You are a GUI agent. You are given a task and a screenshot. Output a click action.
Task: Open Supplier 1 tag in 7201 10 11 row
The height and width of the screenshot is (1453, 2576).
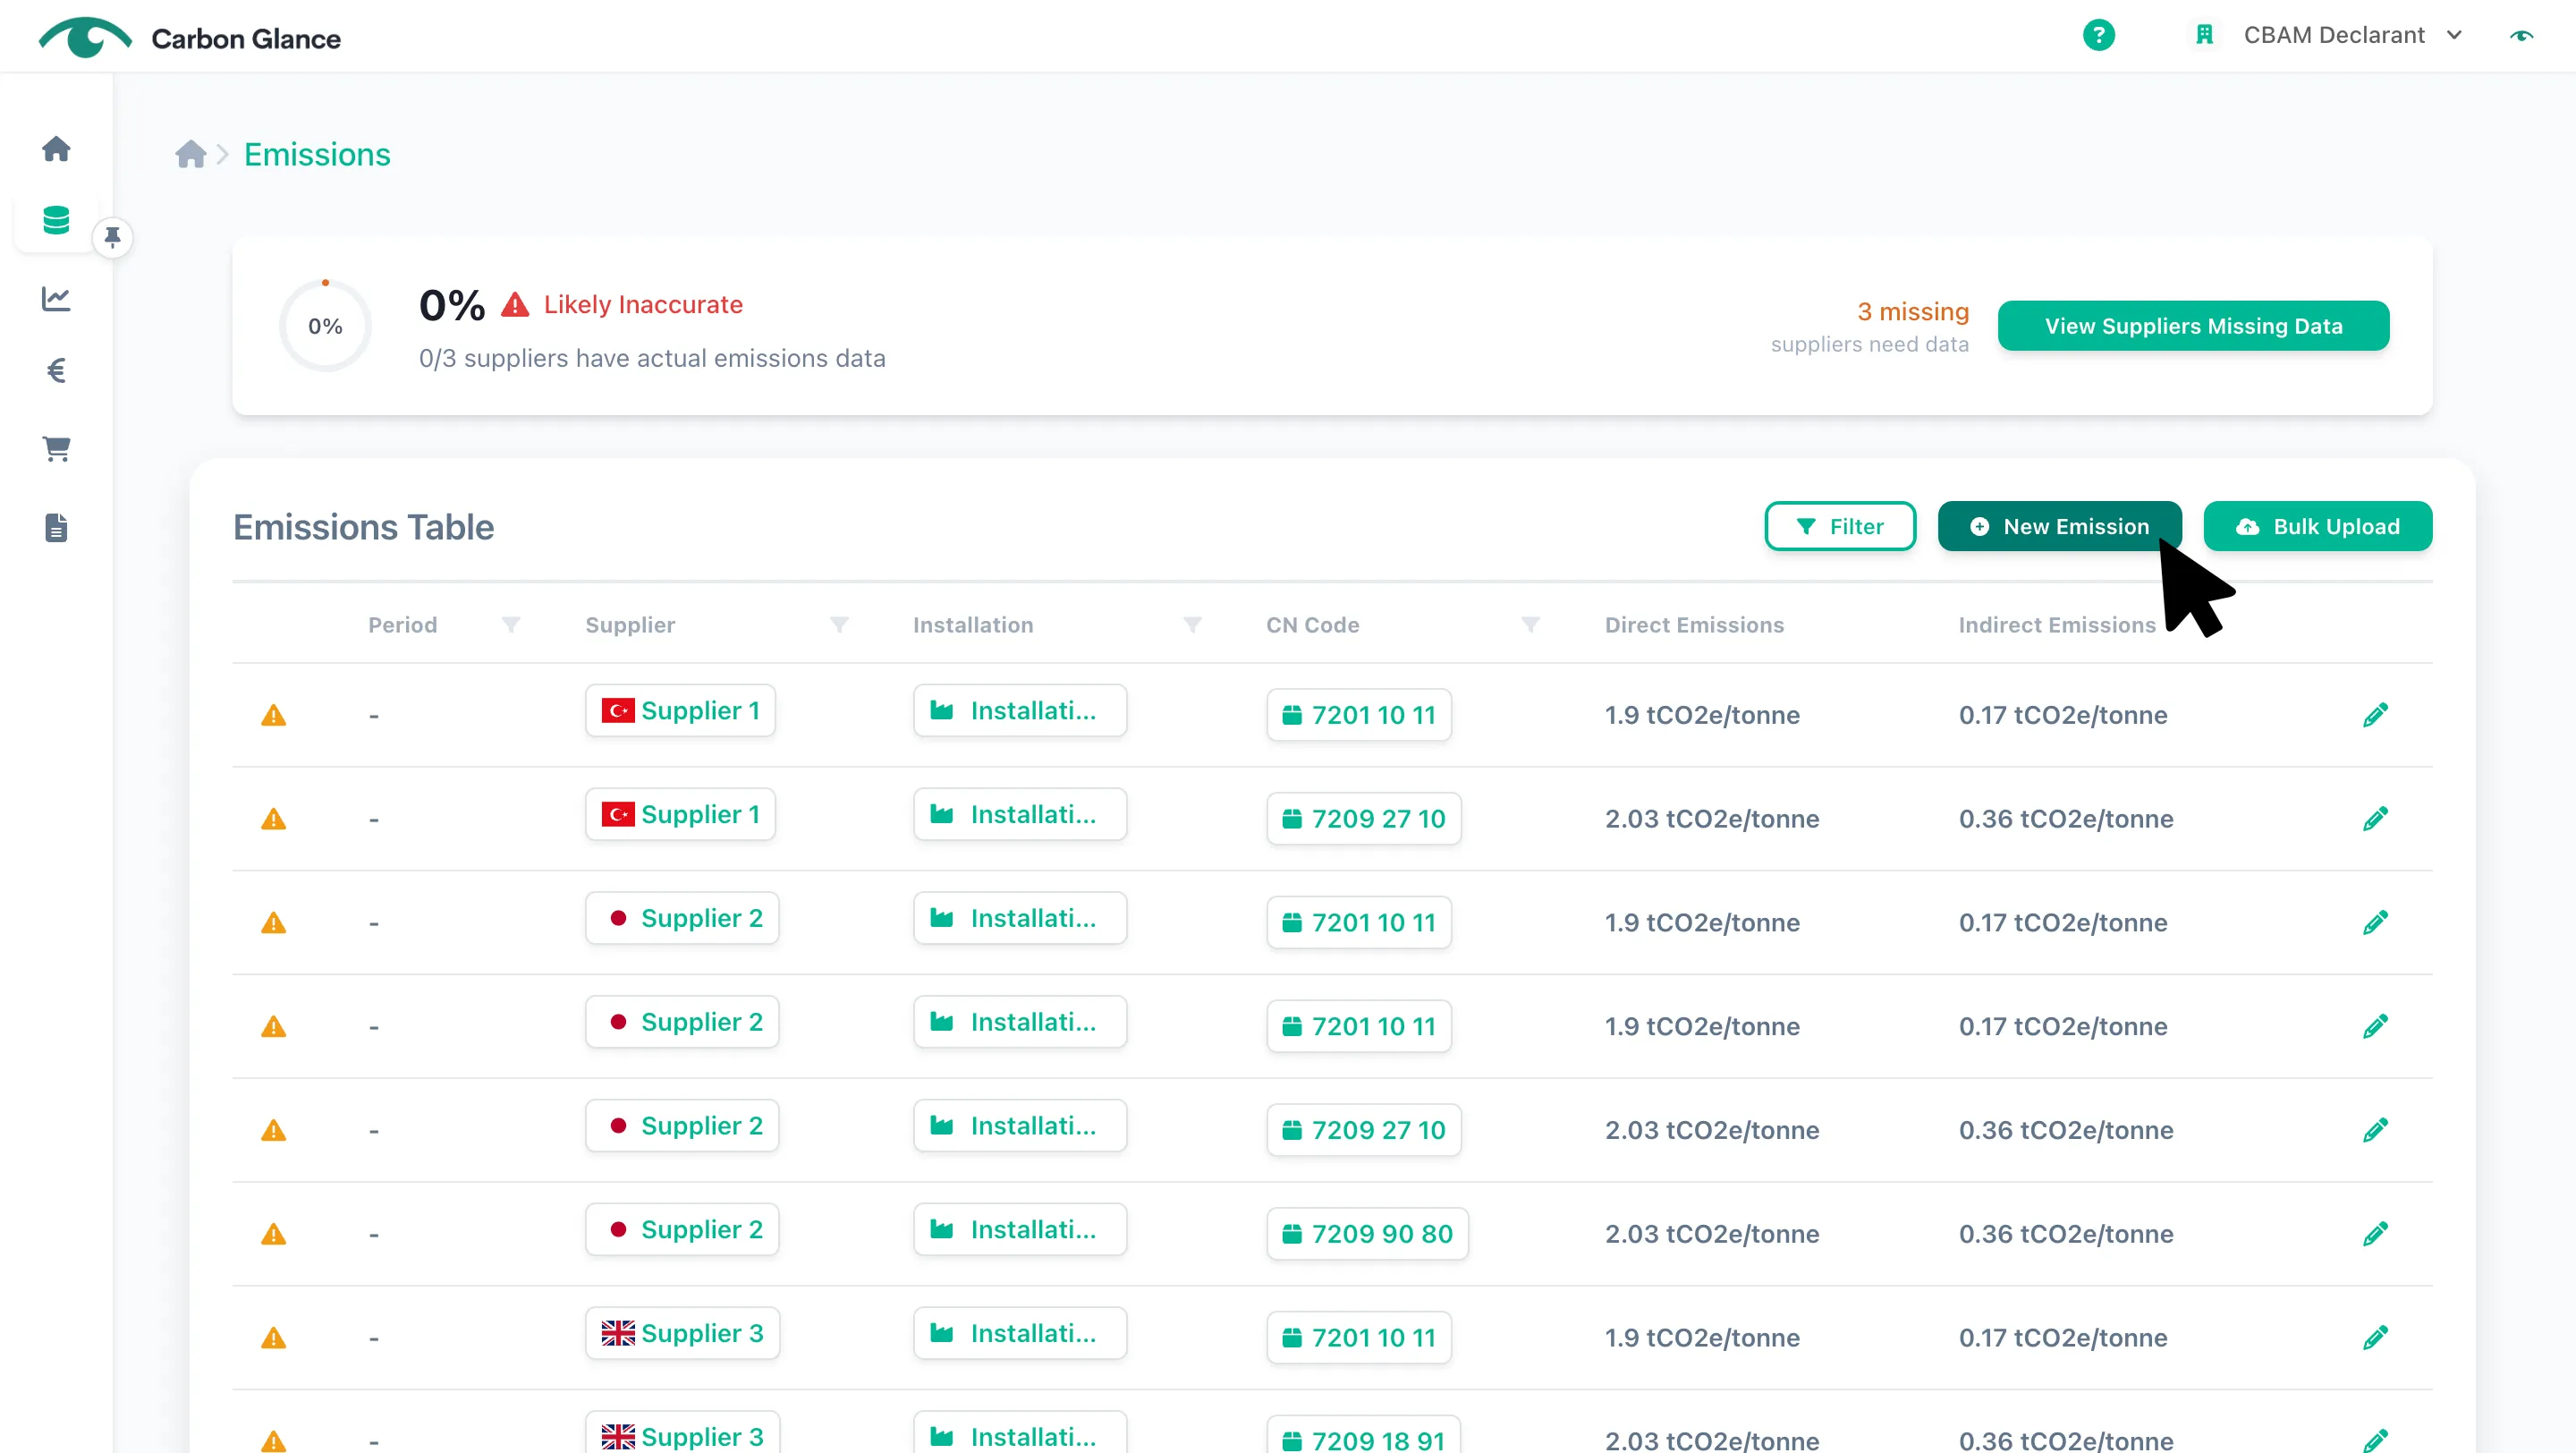click(680, 711)
